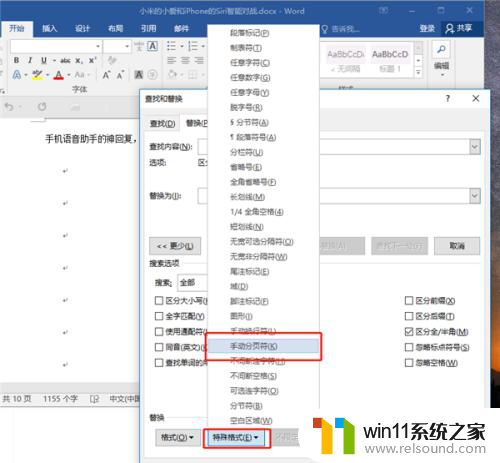This screenshot has width=500, height=463.
Task: Open the 格式(O) dropdown button
Action: (177, 437)
